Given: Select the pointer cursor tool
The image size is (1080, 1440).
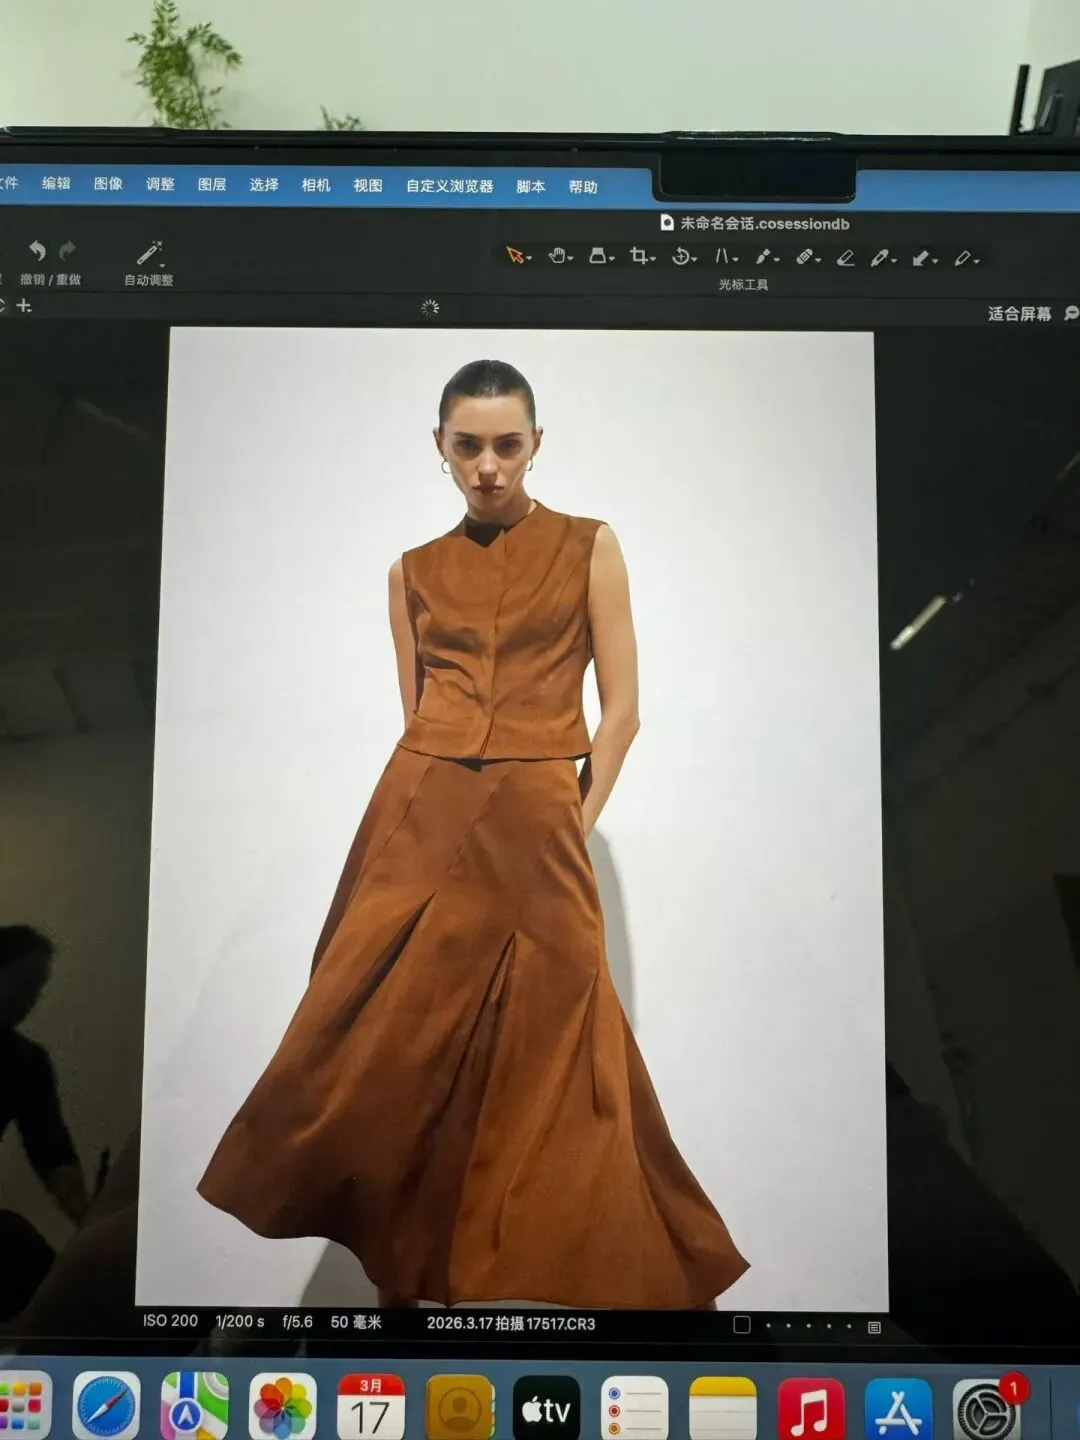Looking at the screenshot, I should (x=515, y=256).
